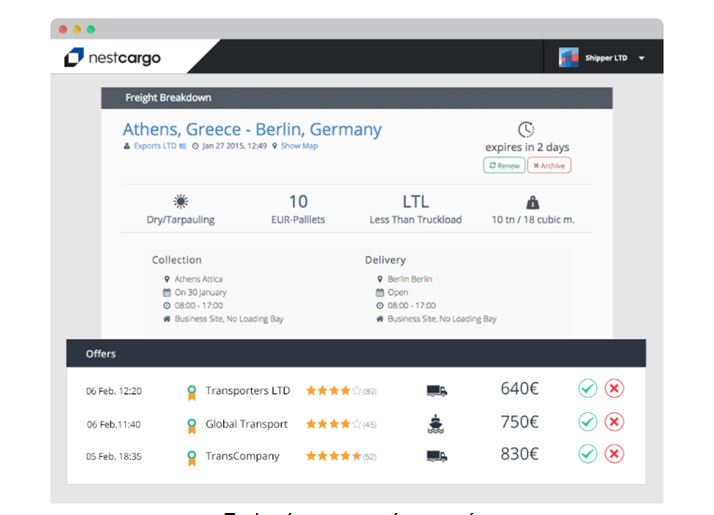The image size is (714, 515).
Task: Reject the 640€ Transporters LTD offer
Action: point(615,390)
